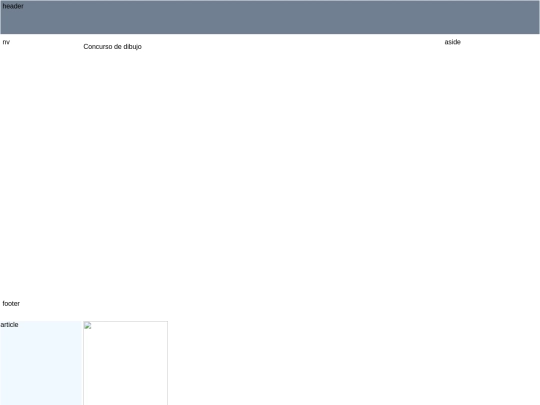Click the 'footer' text
Screen dimensions: 540x405
coord(11,303)
